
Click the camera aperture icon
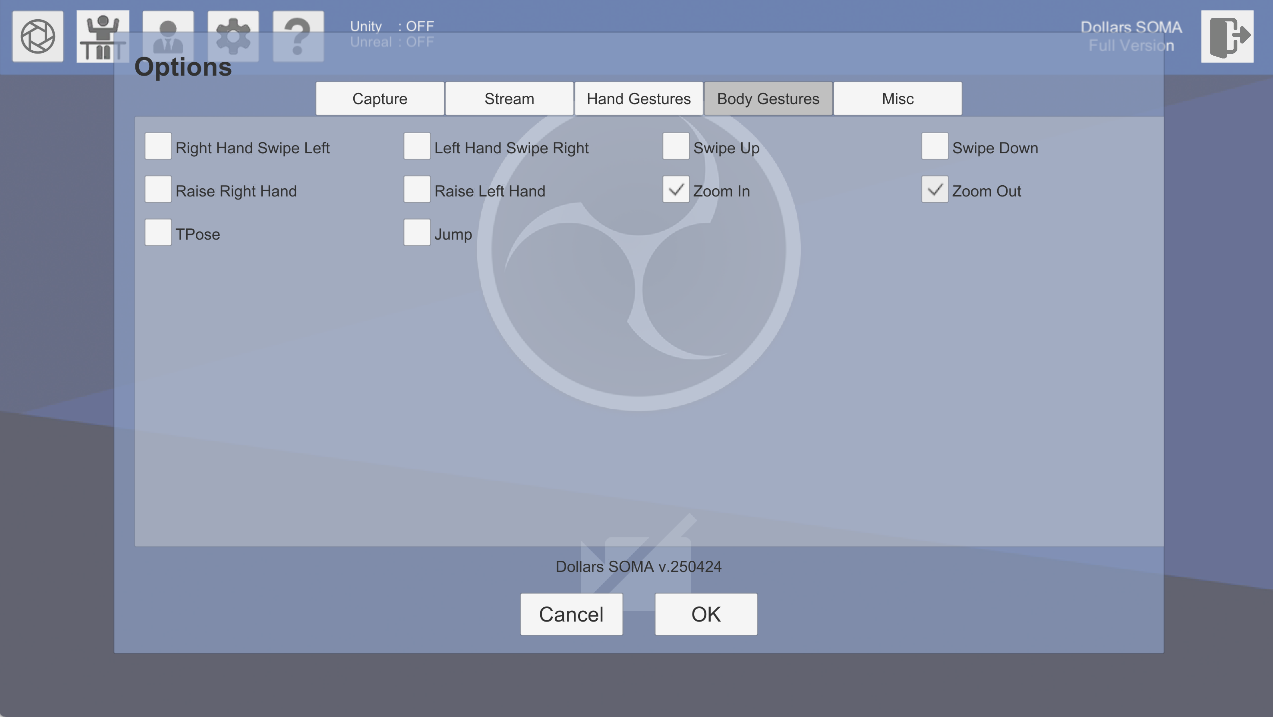tap(38, 37)
